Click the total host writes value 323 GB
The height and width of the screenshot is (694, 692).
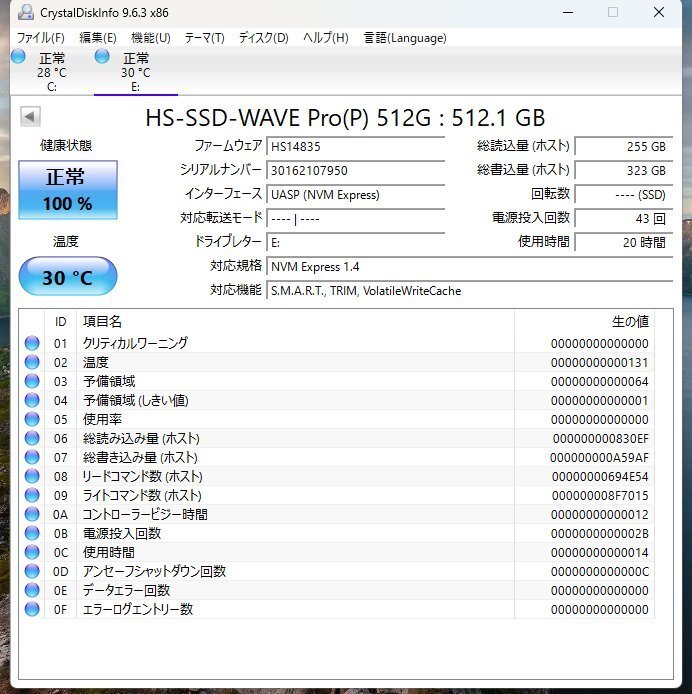click(624, 170)
